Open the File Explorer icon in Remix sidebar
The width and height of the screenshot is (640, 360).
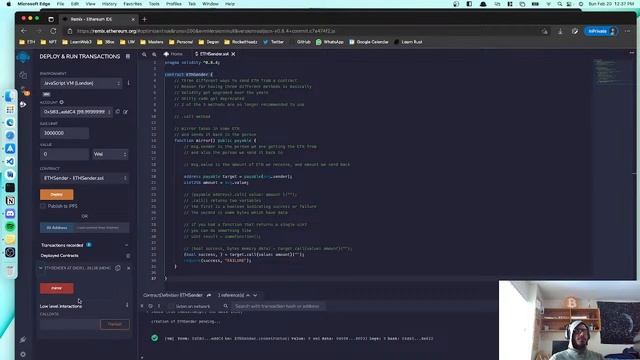click(x=23, y=75)
